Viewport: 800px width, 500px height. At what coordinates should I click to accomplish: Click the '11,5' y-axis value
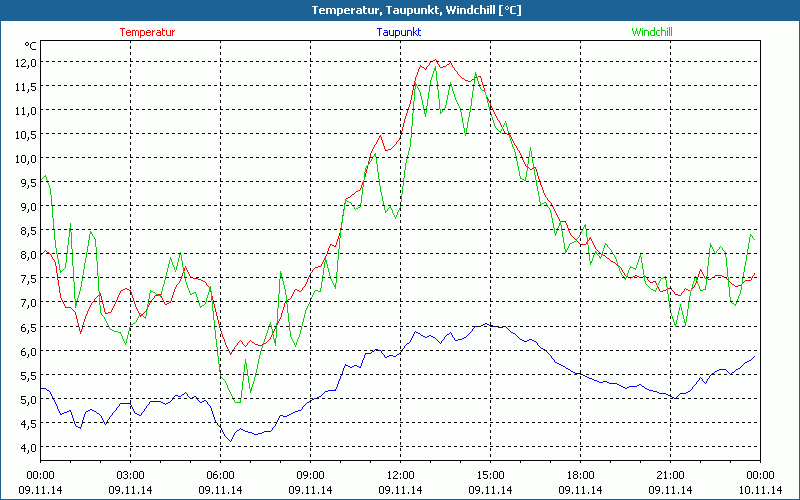click(27, 87)
